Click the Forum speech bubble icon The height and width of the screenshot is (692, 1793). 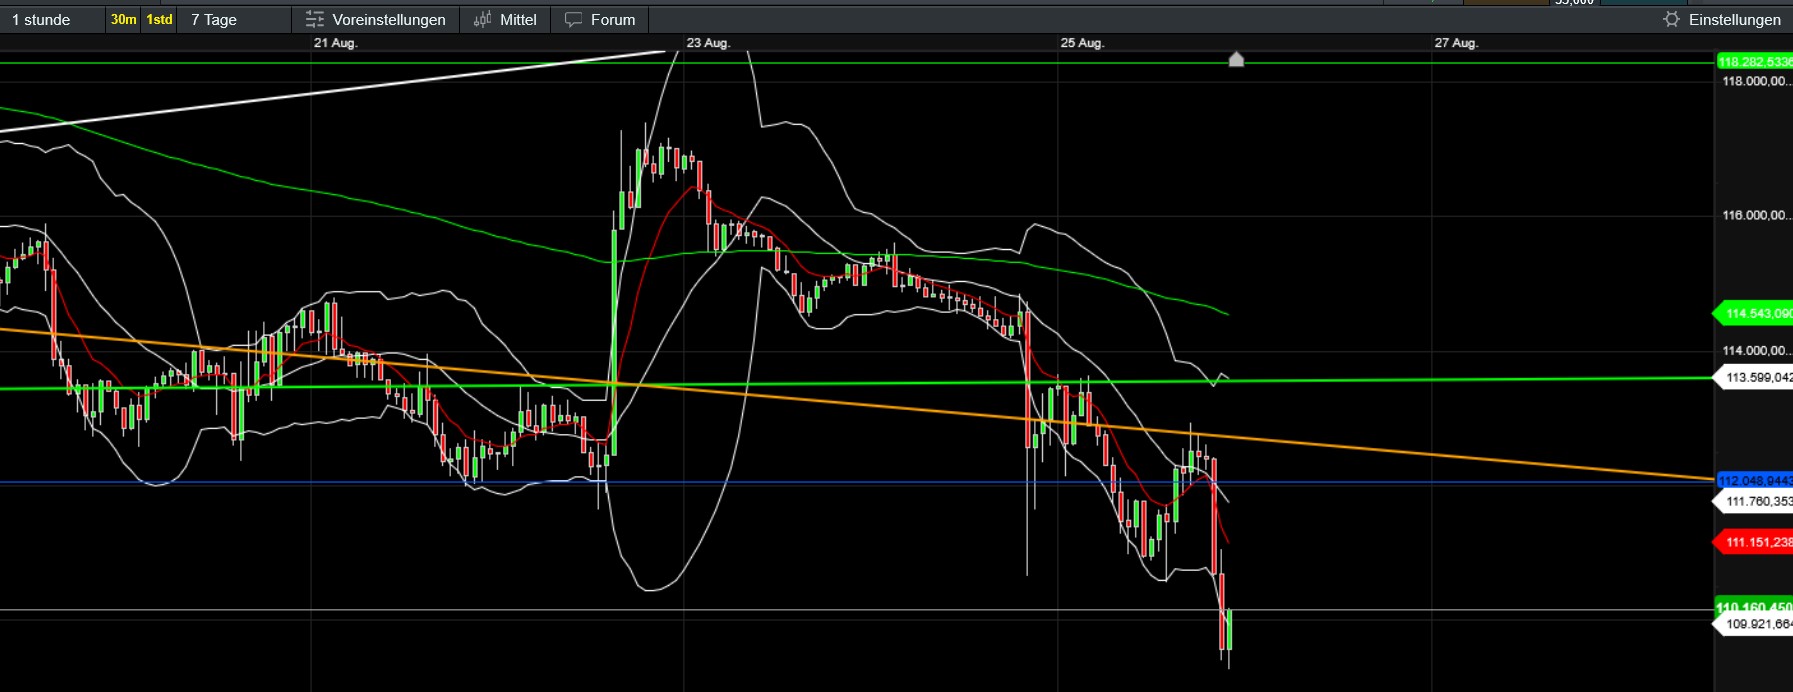coord(573,20)
